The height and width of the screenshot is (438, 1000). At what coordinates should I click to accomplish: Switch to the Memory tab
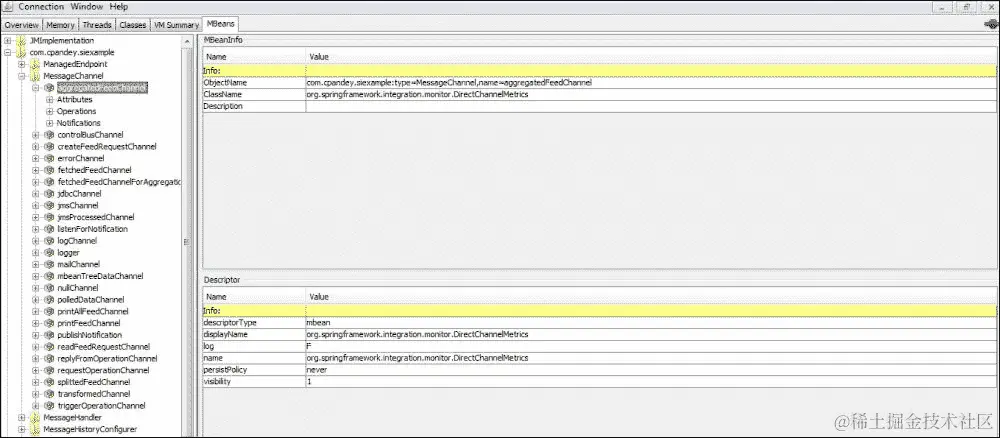pyautogui.click(x=61, y=25)
